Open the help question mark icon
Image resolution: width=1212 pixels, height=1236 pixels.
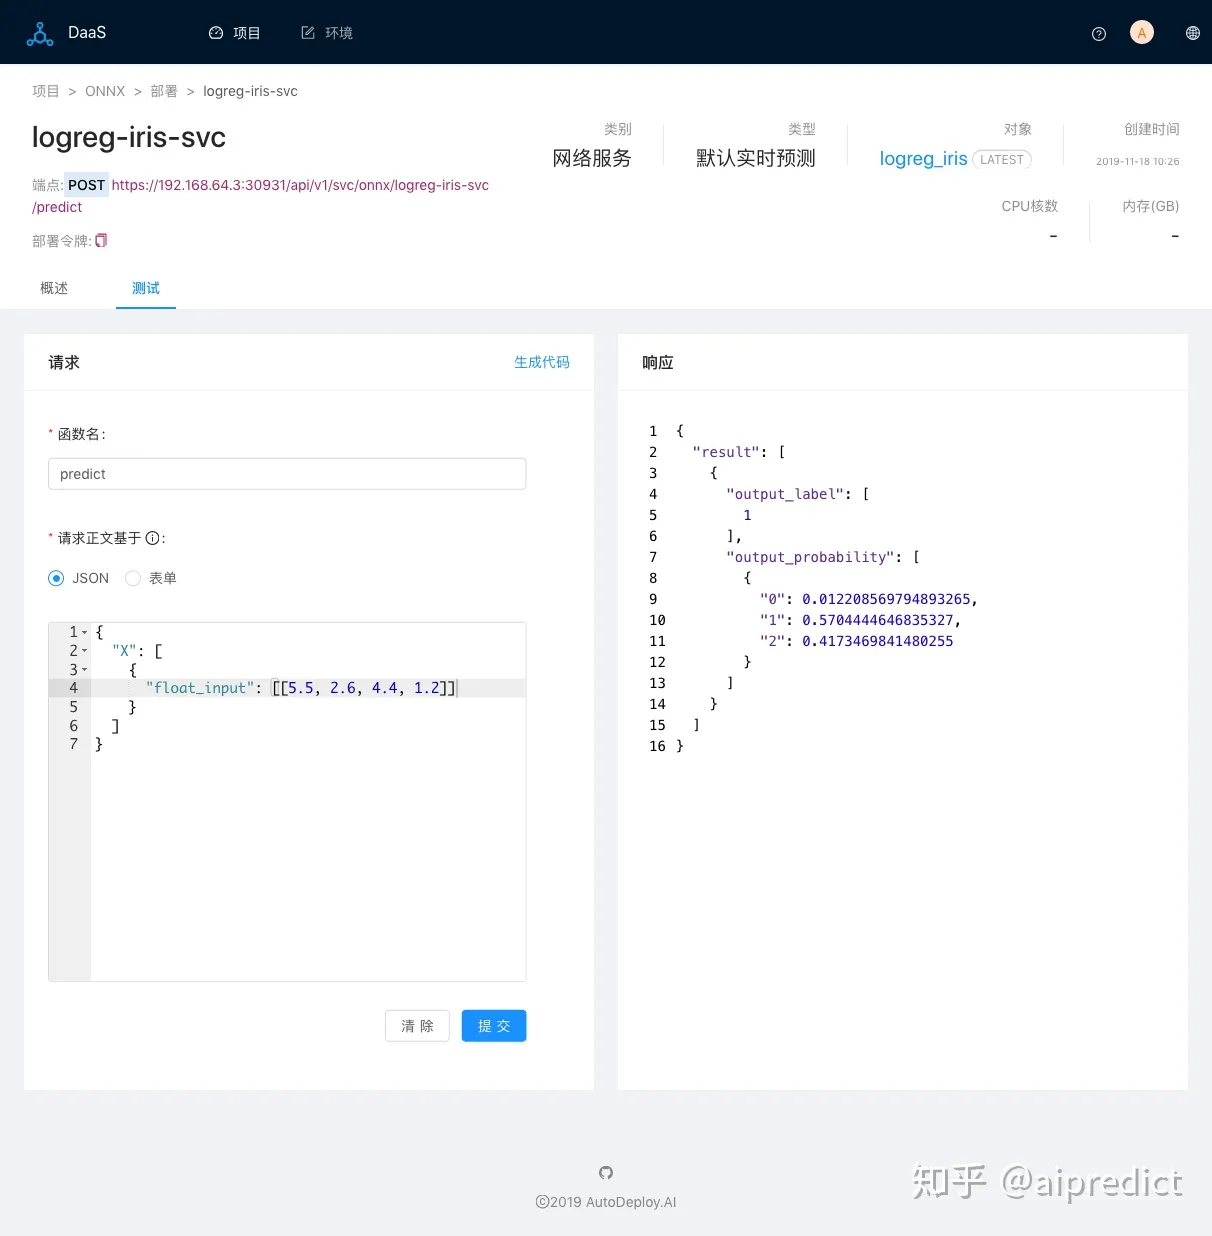1098,33
